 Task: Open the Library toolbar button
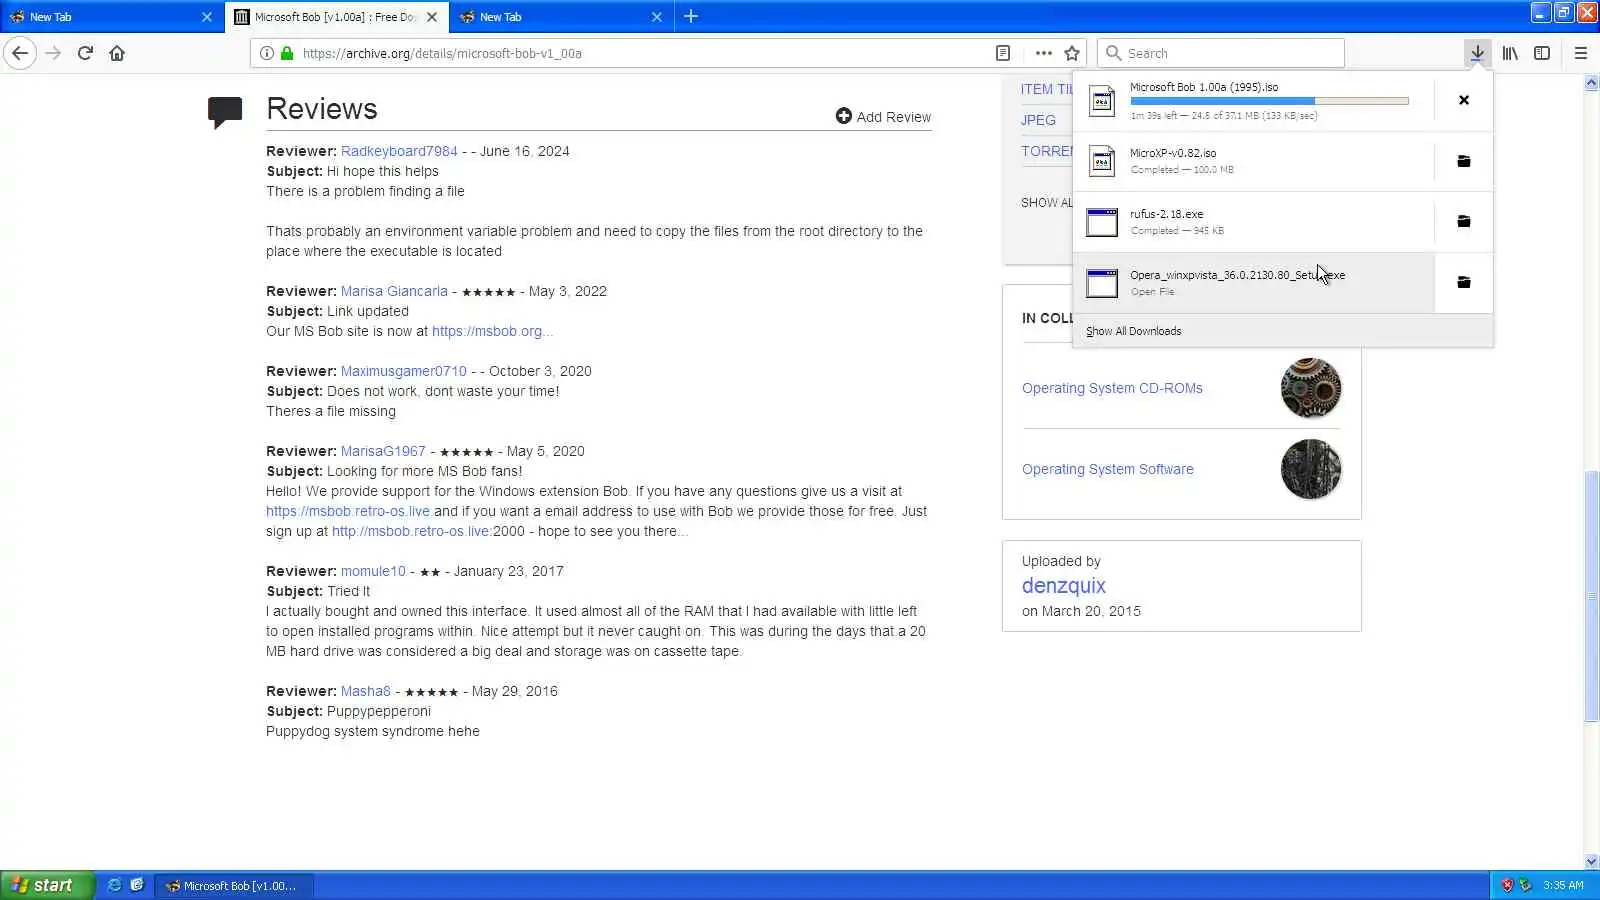click(x=1510, y=53)
